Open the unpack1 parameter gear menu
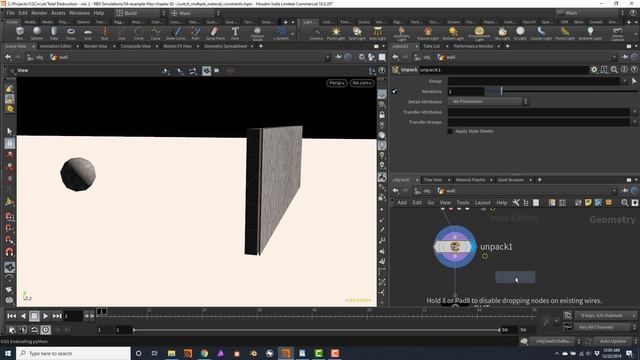This screenshot has width=640, height=360. (594, 70)
